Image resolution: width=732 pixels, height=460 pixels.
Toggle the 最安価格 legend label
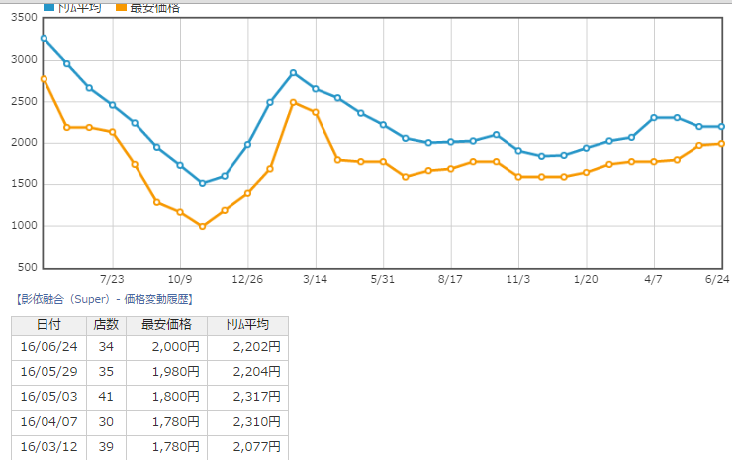tap(155, 8)
